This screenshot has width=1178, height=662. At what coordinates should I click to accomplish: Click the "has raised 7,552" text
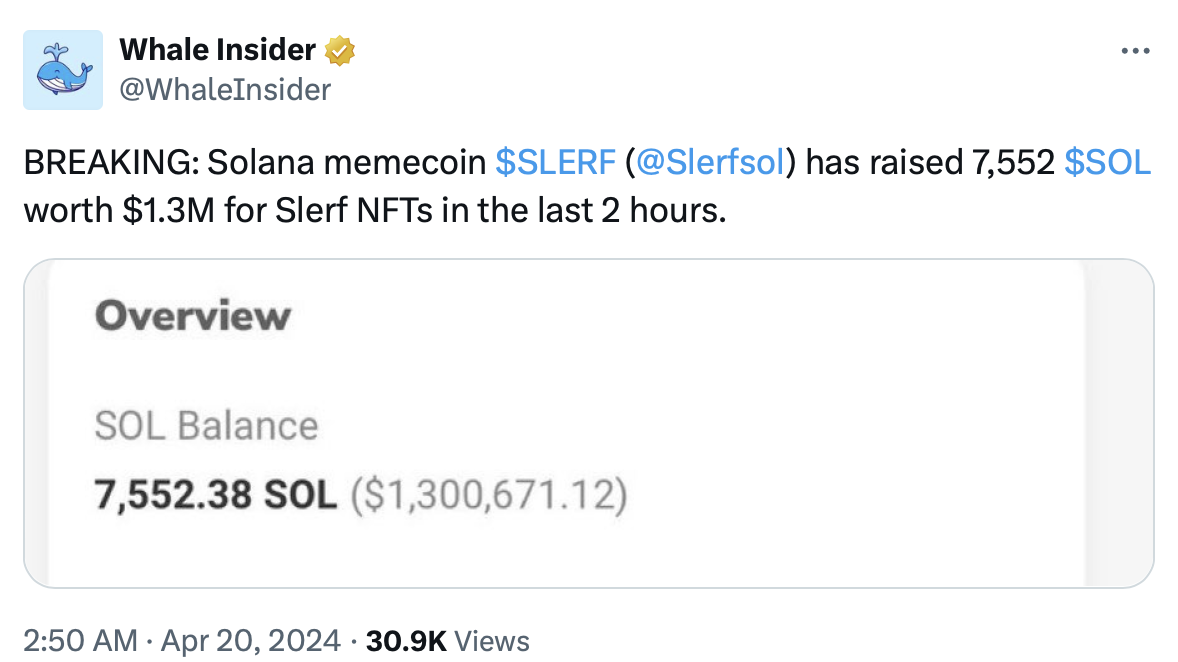930,163
